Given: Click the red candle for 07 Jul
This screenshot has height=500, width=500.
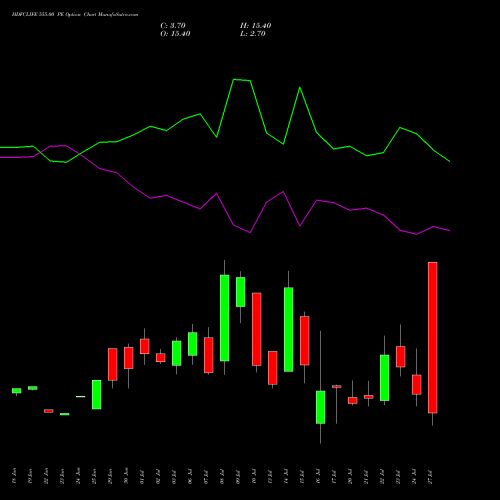Looking at the screenshot, I should tap(209, 355).
